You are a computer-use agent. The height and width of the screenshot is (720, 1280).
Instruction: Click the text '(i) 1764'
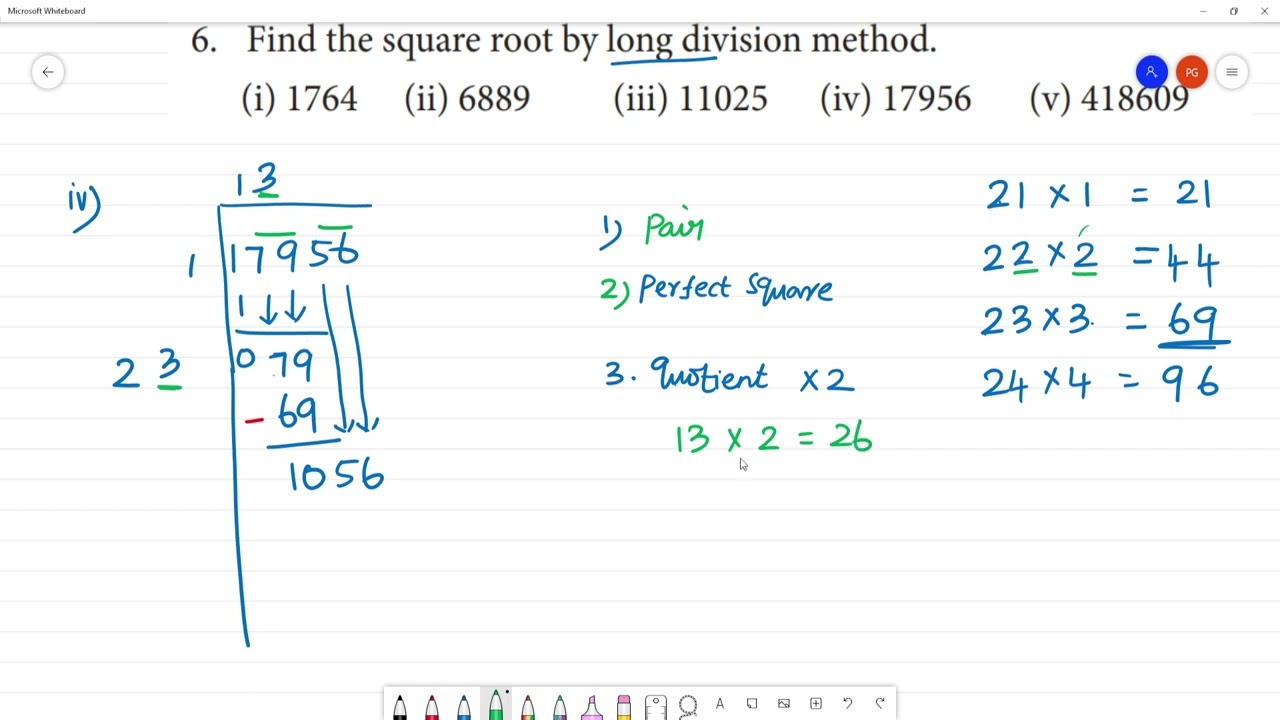click(299, 99)
